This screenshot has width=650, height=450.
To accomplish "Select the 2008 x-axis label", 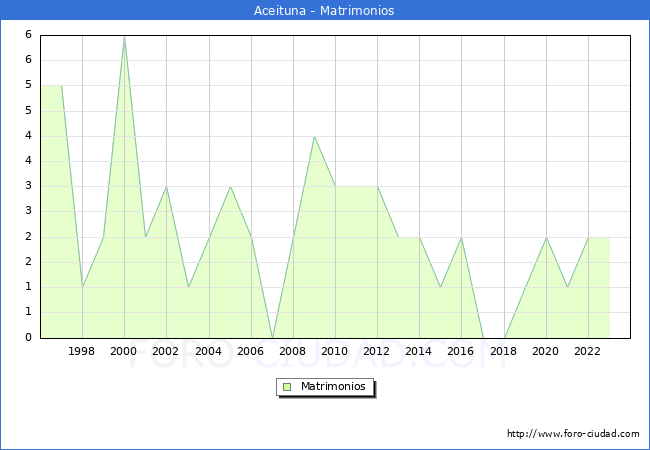I will click(293, 351).
